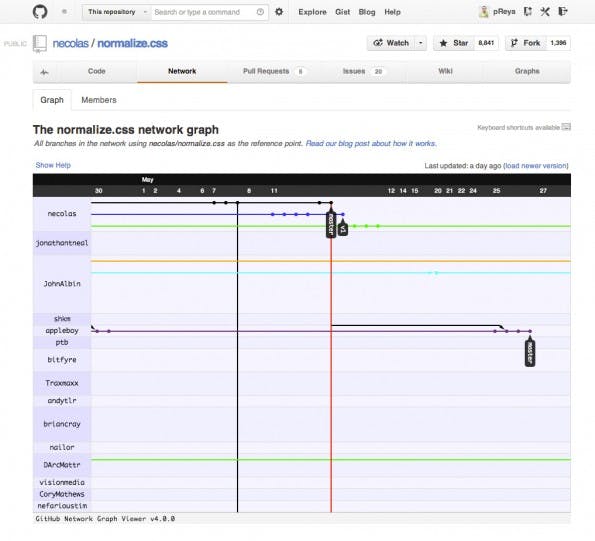This screenshot has height=541, width=595.
Task: Click the Watch button
Action: pos(391,43)
